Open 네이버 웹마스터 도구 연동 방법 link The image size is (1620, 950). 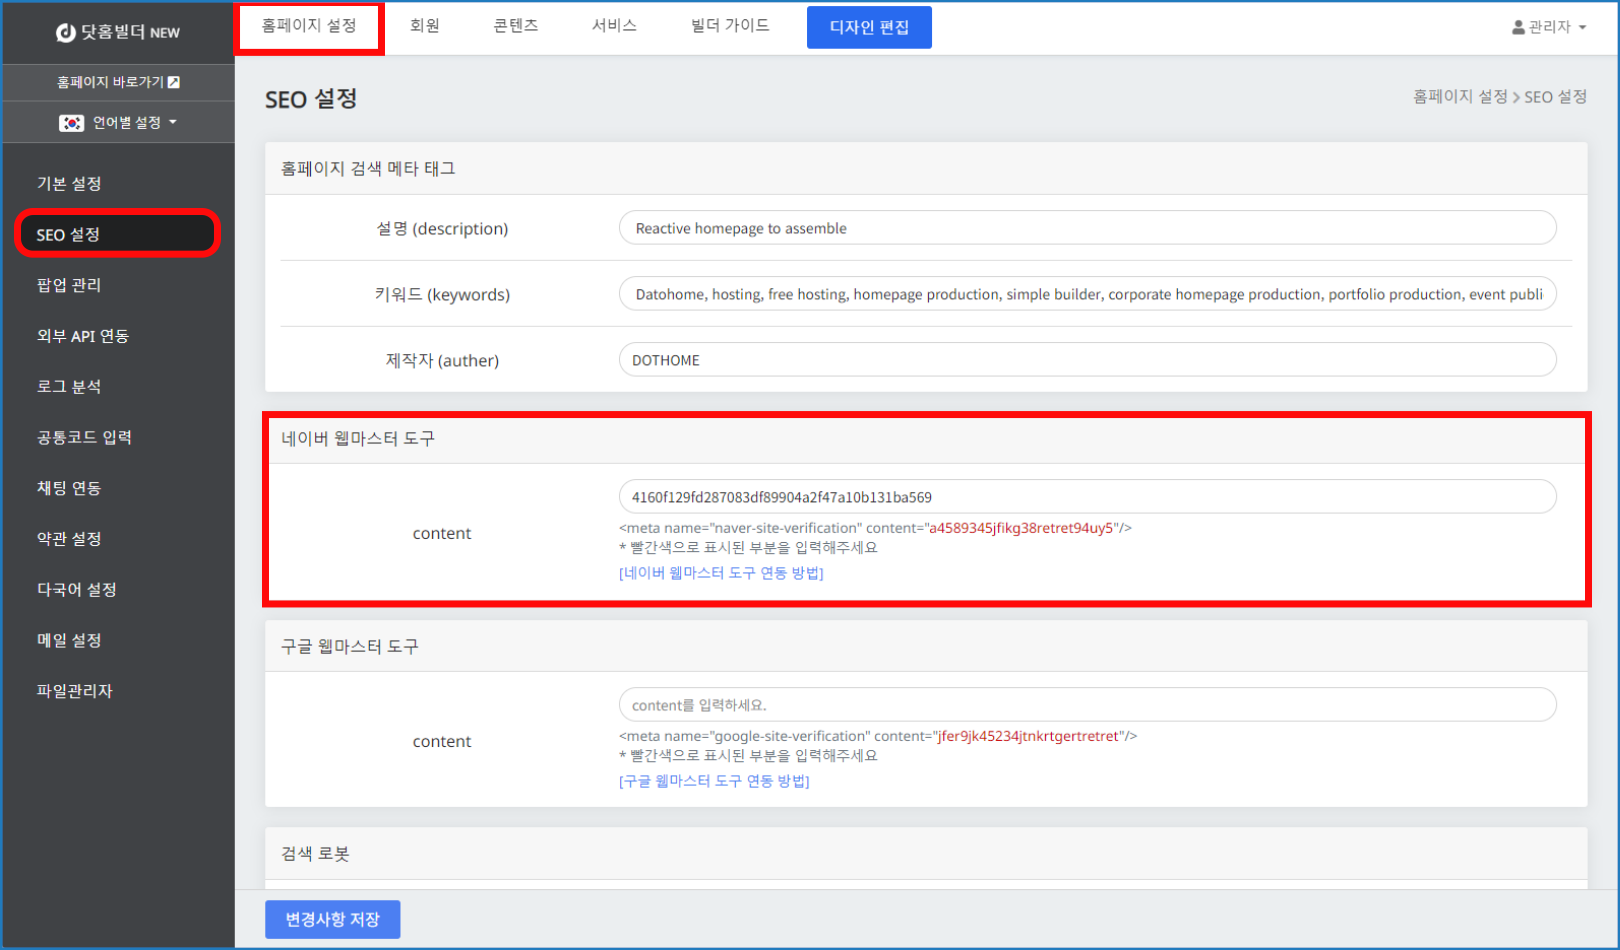(x=721, y=573)
